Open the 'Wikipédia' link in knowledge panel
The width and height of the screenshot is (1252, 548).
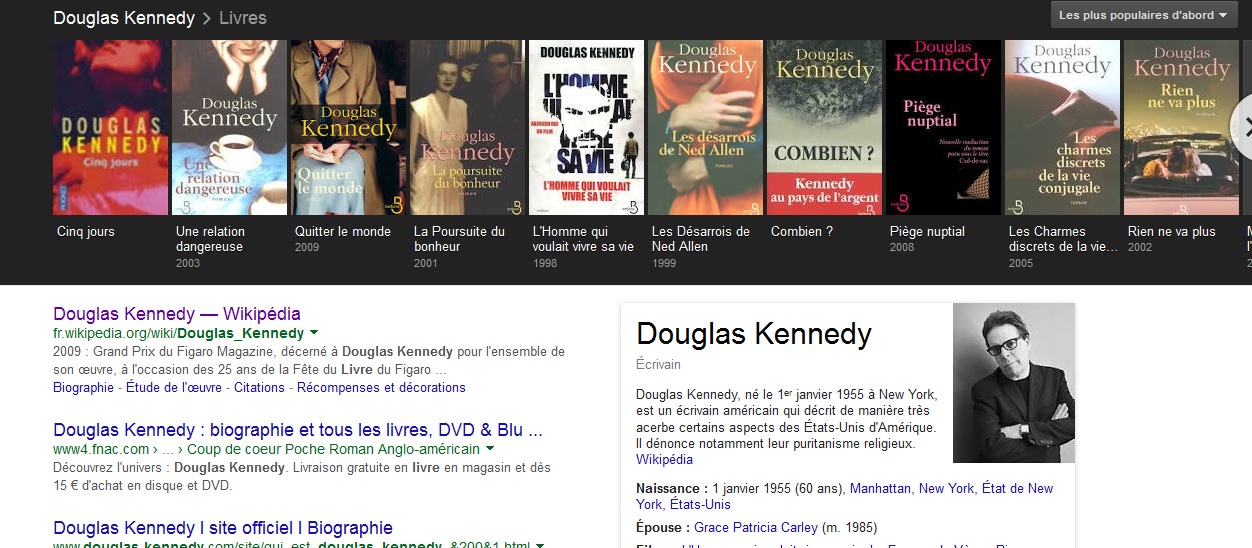(x=664, y=460)
